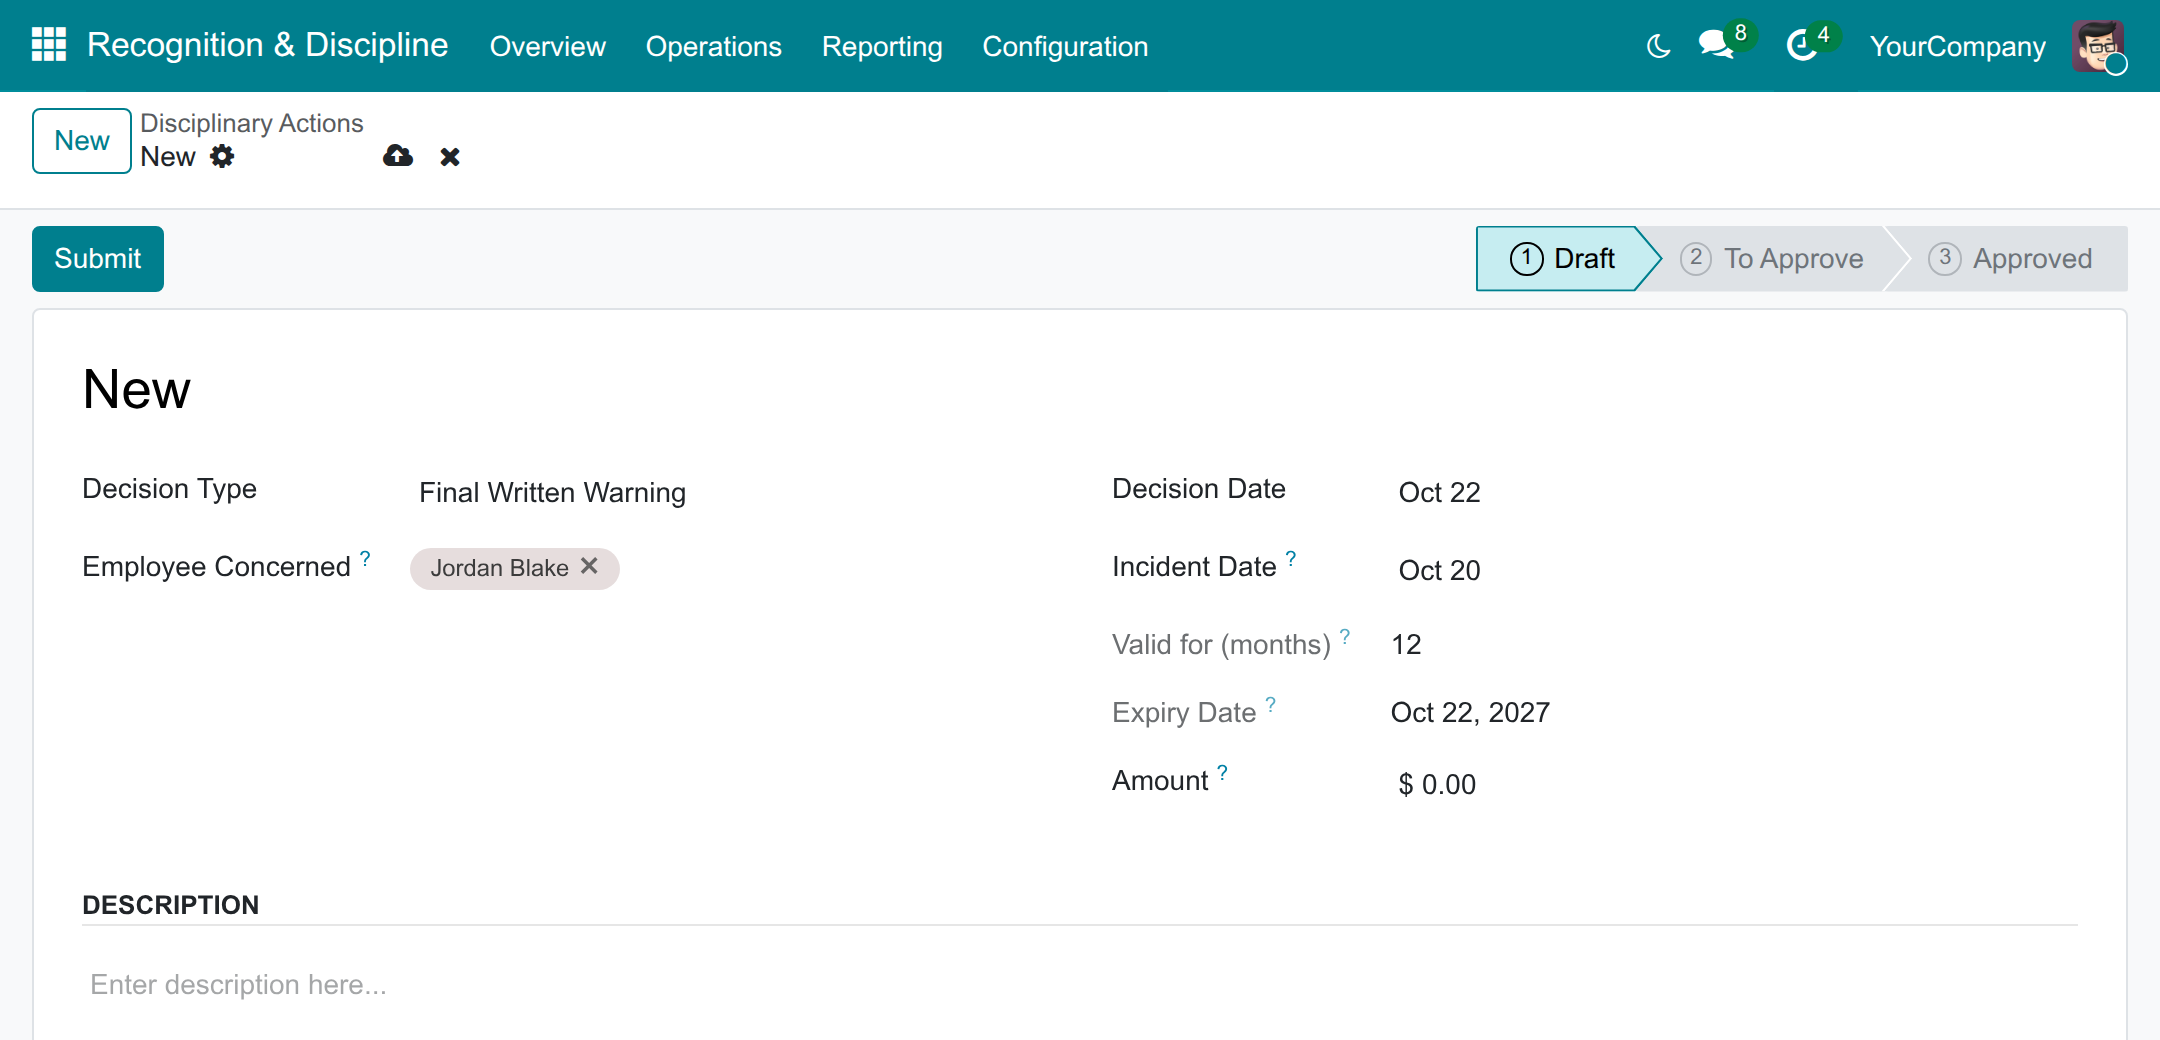
Task: Click the Expiry Date value Oct 22, 2027
Action: click(x=1470, y=712)
